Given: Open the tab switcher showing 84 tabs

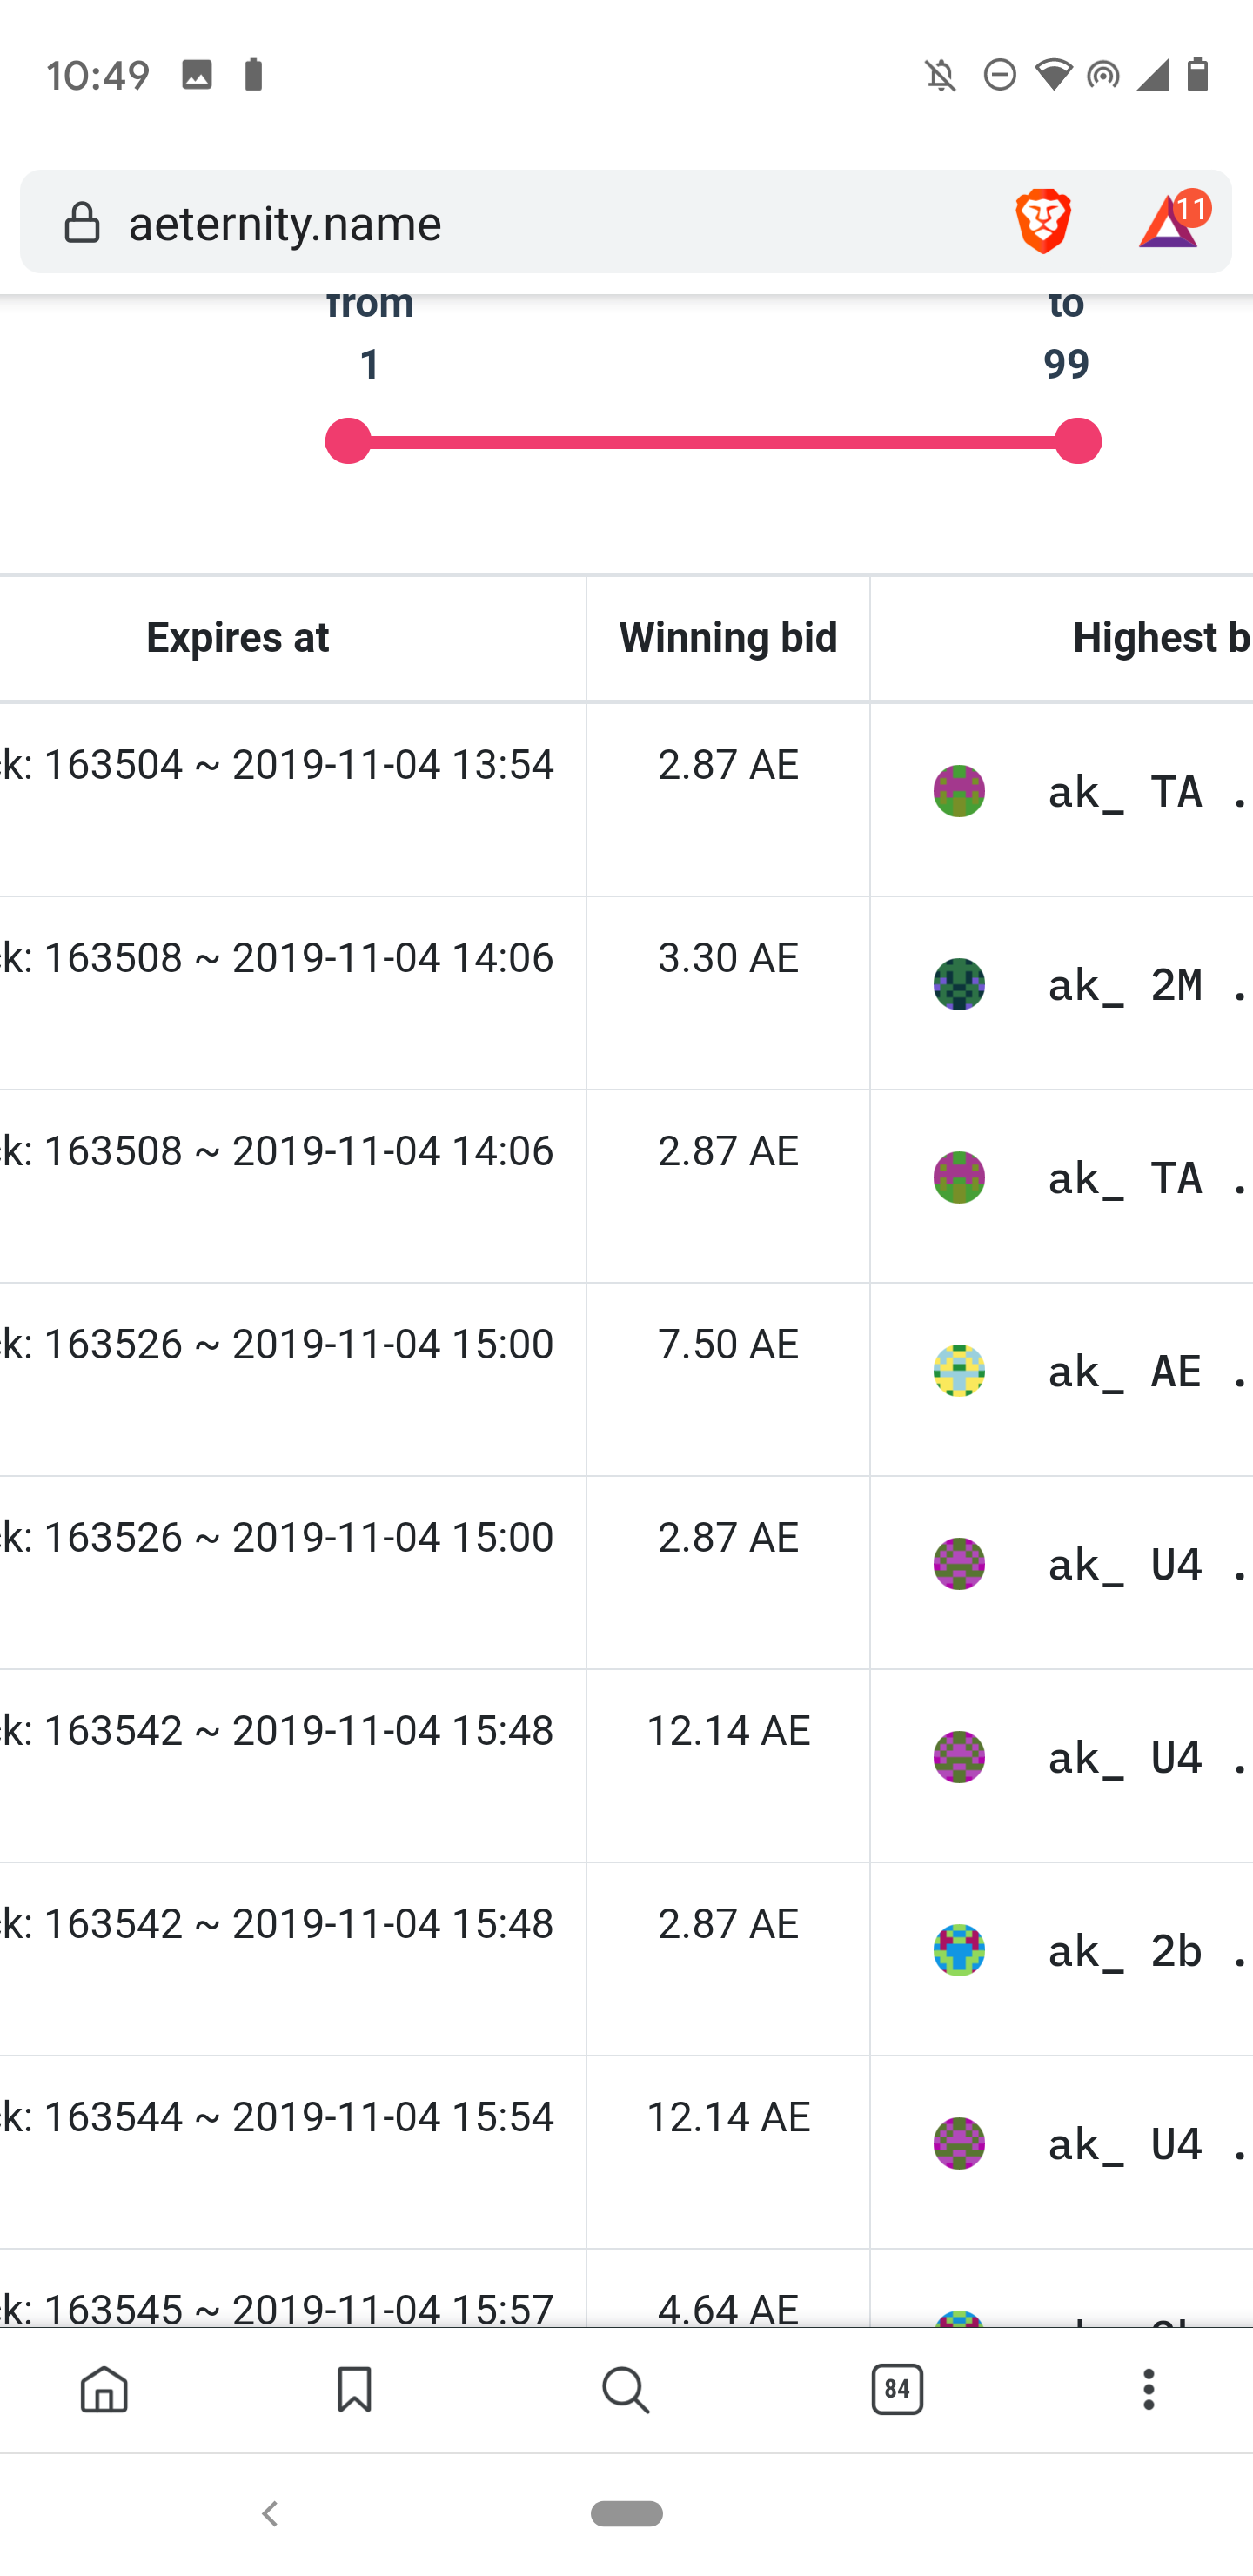Looking at the screenshot, I should coord(897,2390).
